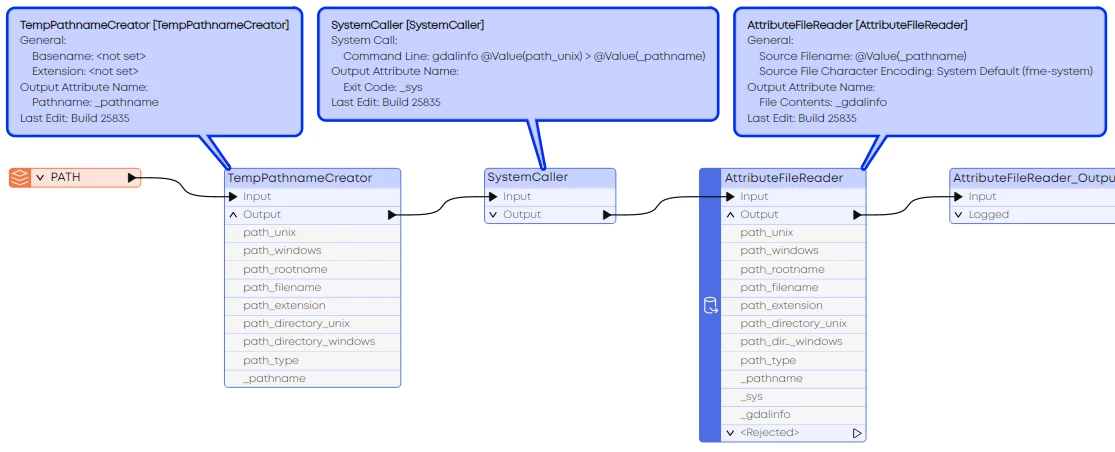Collapse TempPathnameCreator Output attribute list
Image resolution: width=1115 pixels, height=452 pixels.
coord(233,215)
